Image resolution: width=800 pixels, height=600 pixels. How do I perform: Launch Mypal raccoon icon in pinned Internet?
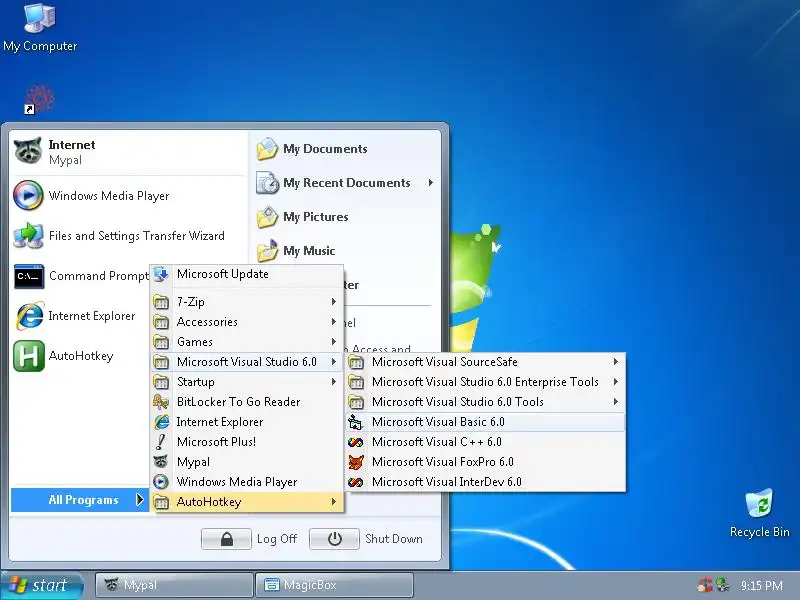coord(28,151)
